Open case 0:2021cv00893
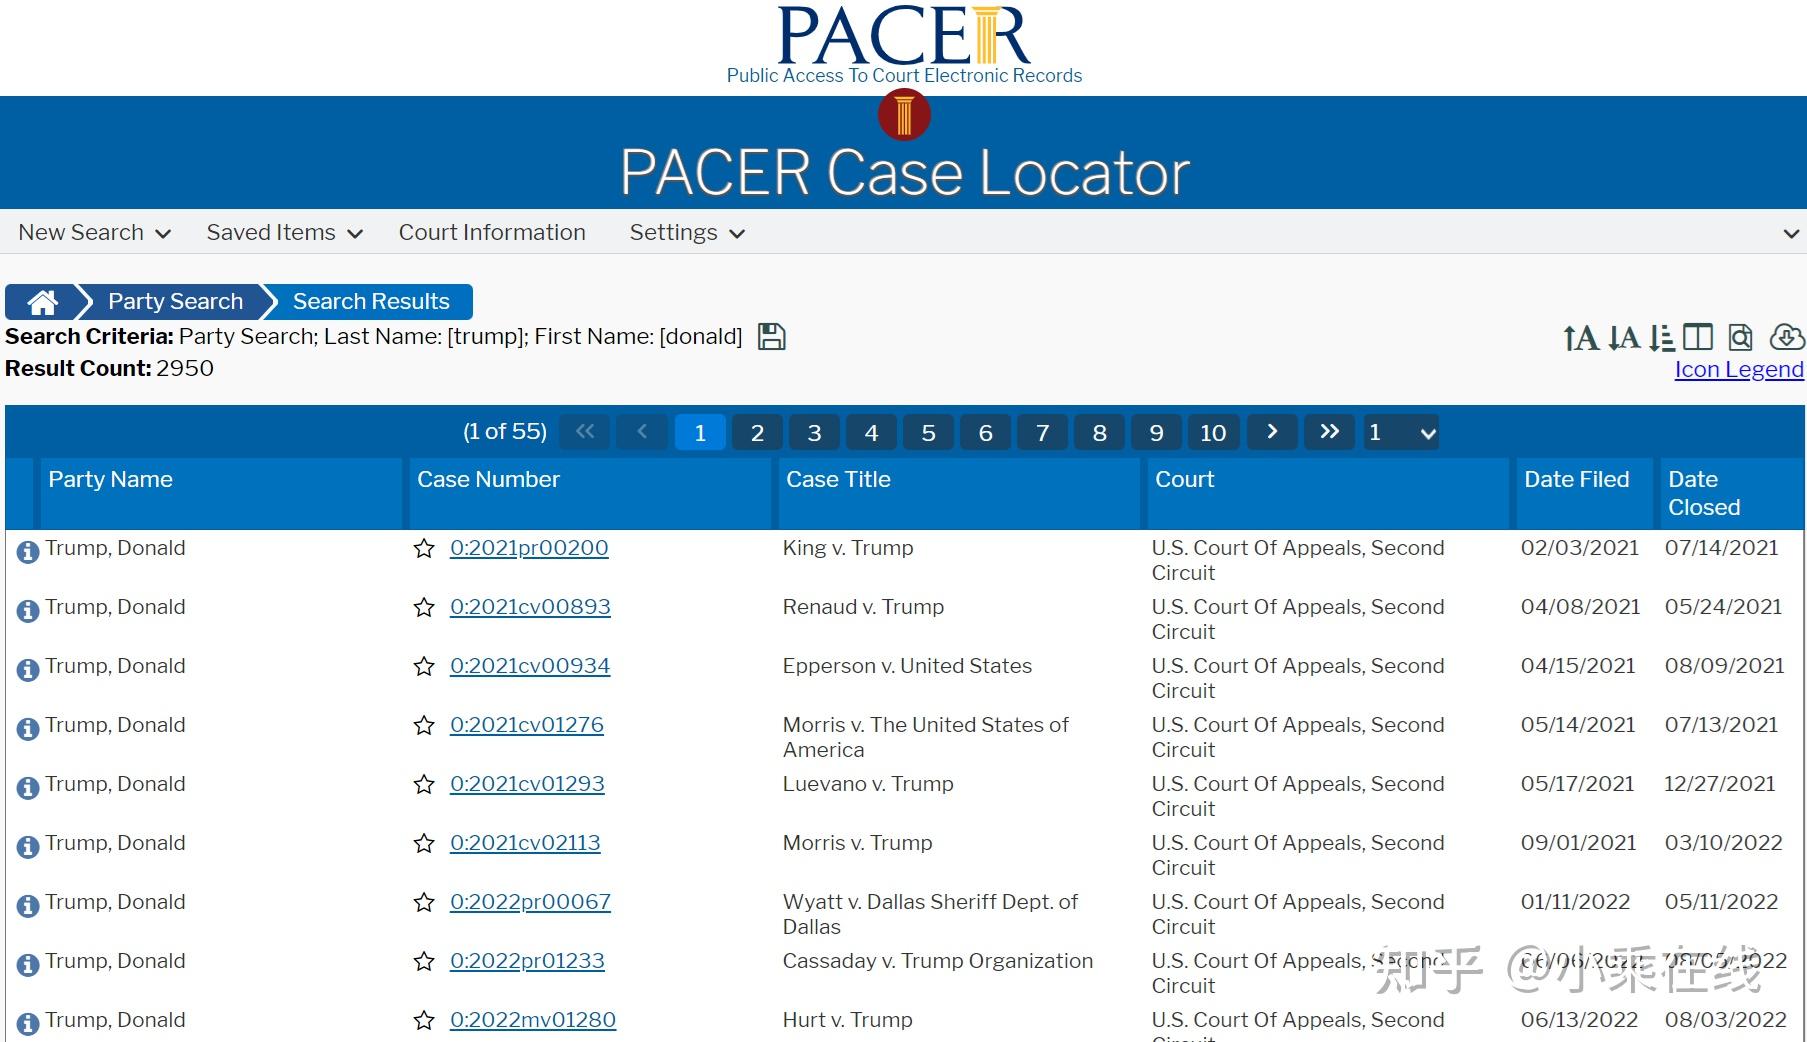The image size is (1807, 1042). tap(531, 607)
